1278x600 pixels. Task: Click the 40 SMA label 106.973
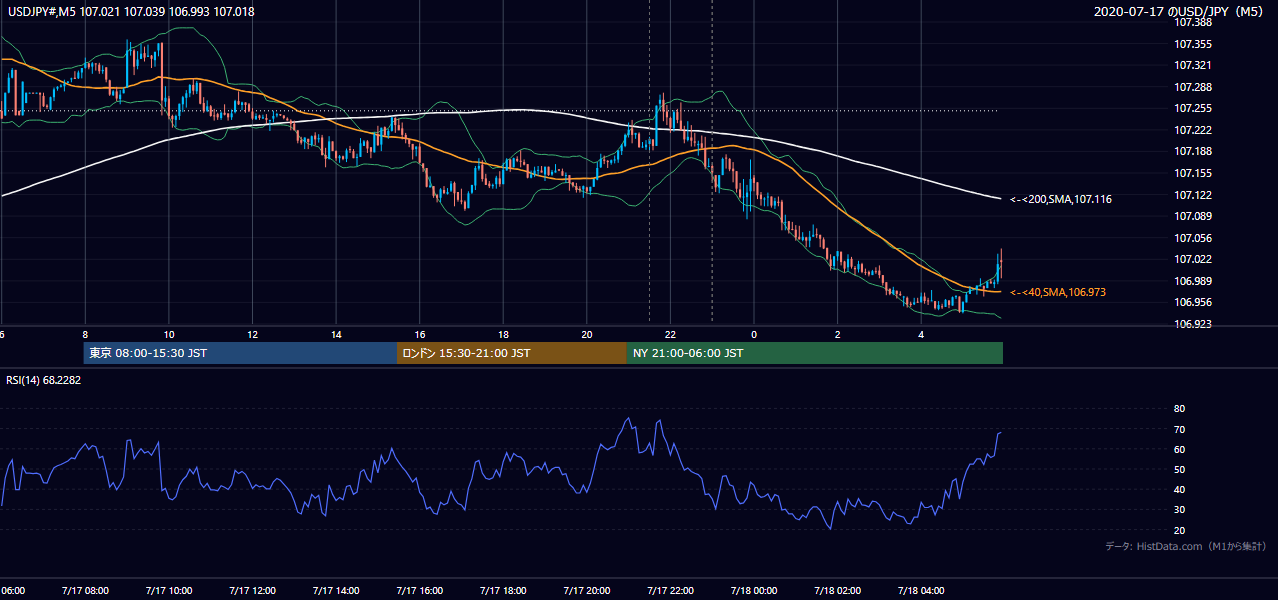(1058, 292)
